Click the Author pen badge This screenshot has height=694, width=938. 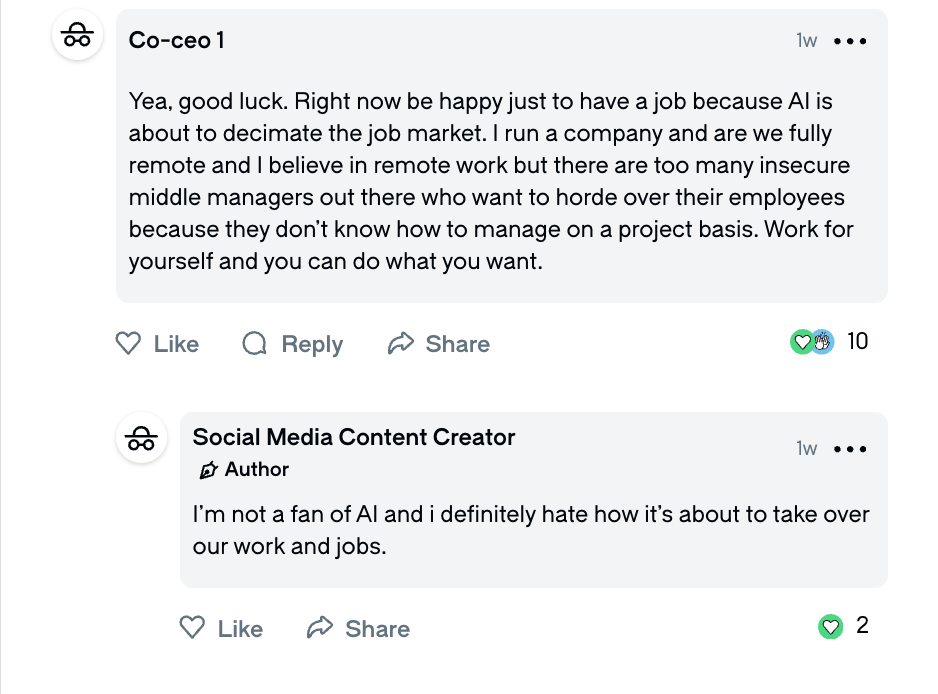(x=209, y=470)
